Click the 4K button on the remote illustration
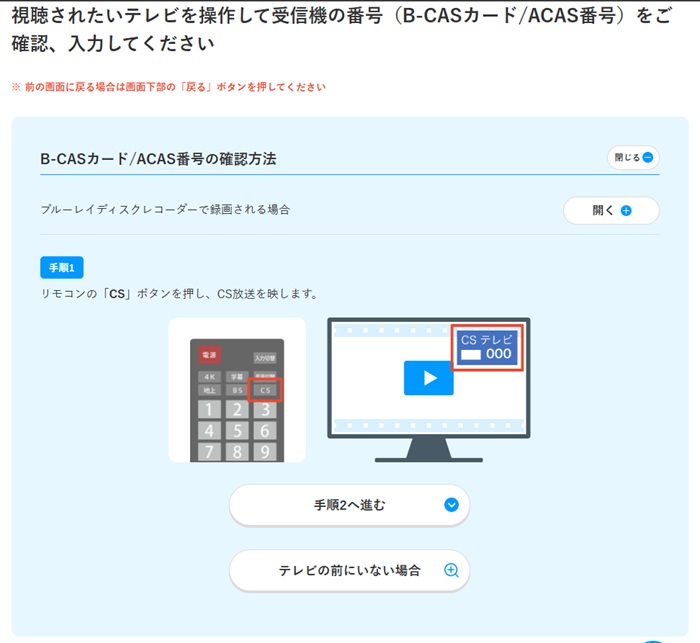Image resolution: width=700 pixels, height=643 pixels. click(209, 376)
